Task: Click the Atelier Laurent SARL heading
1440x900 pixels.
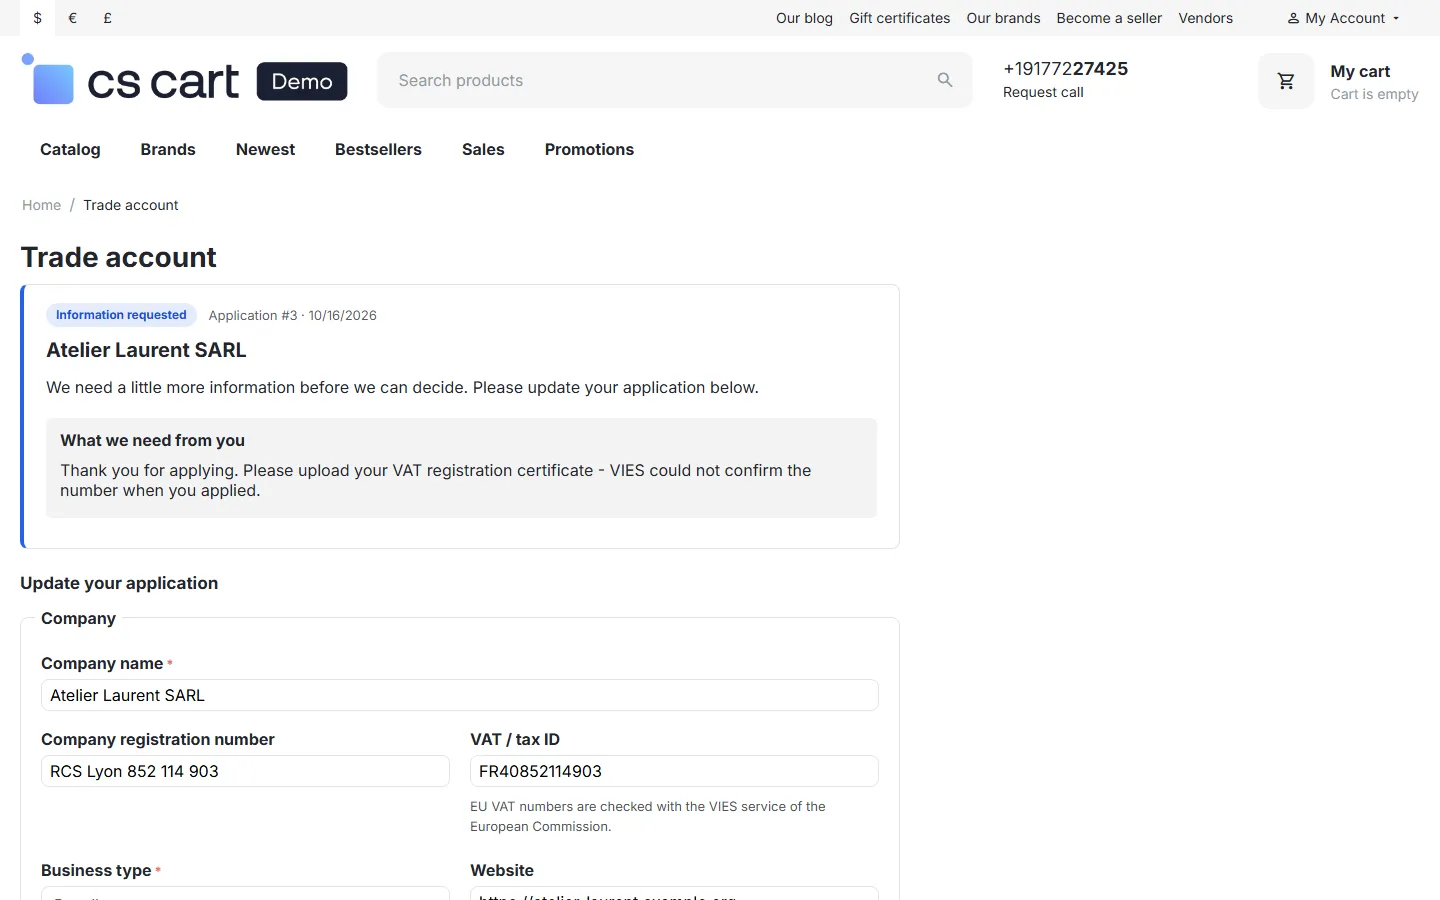Action: (x=146, y=350)
